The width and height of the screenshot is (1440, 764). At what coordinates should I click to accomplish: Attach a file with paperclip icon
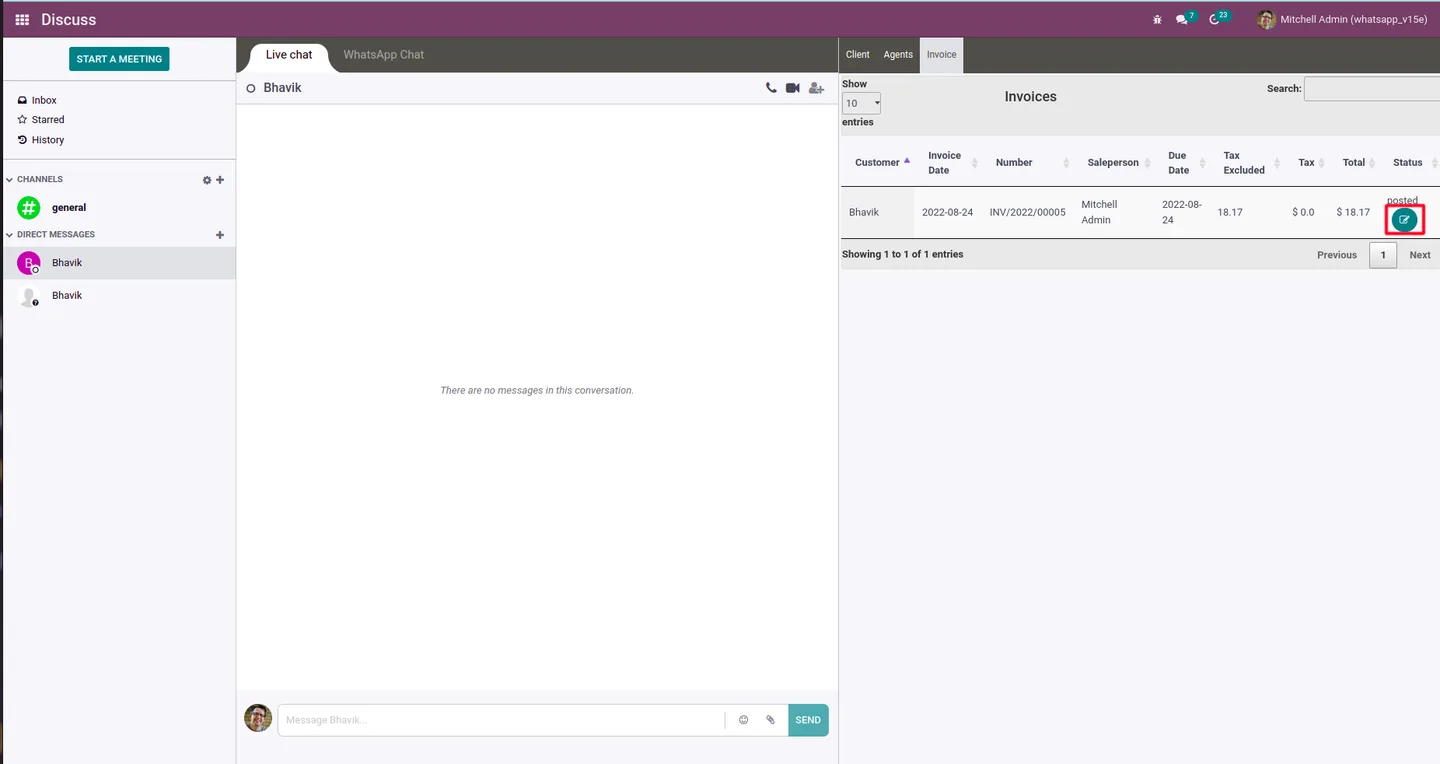770,720
